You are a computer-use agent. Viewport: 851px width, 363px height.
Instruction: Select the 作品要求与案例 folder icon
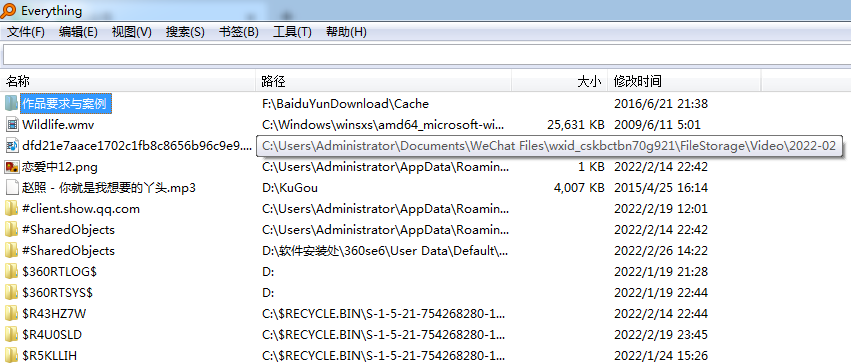tap(12, 103)
